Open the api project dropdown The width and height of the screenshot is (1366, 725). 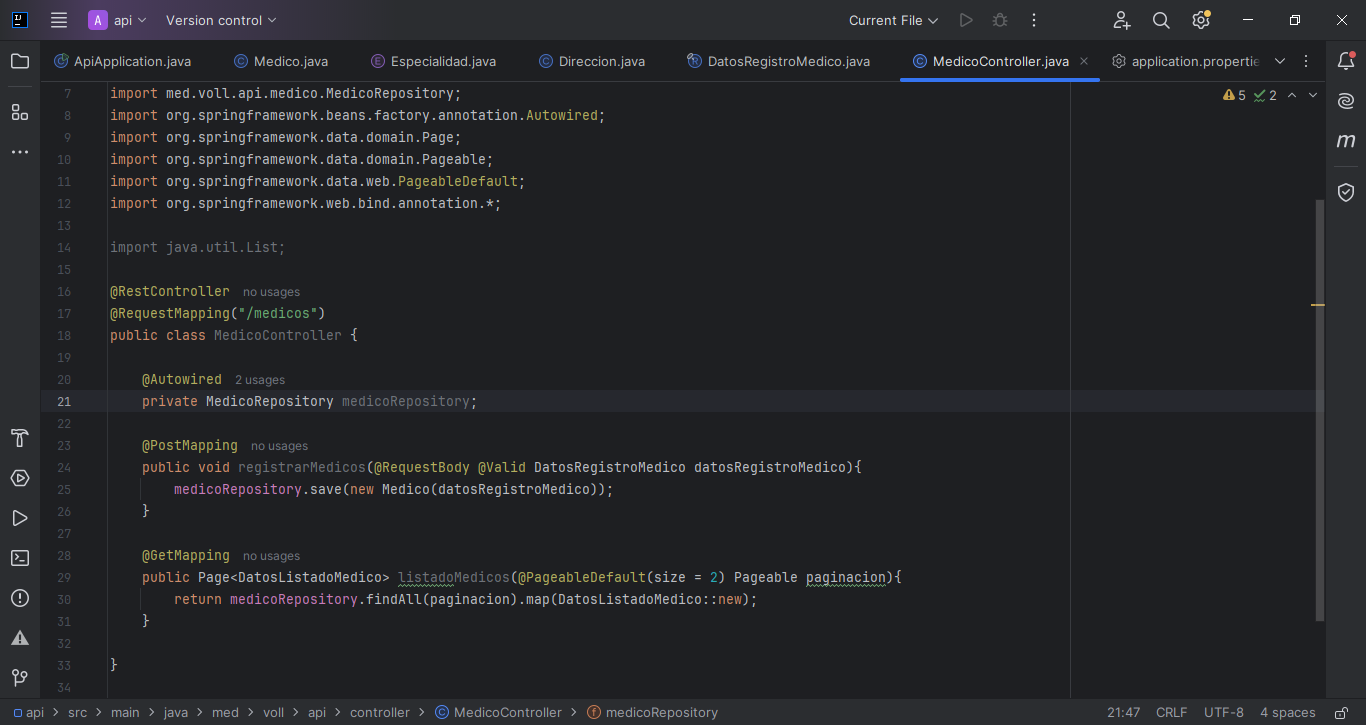pyautogui.click(x=118, y=20)
